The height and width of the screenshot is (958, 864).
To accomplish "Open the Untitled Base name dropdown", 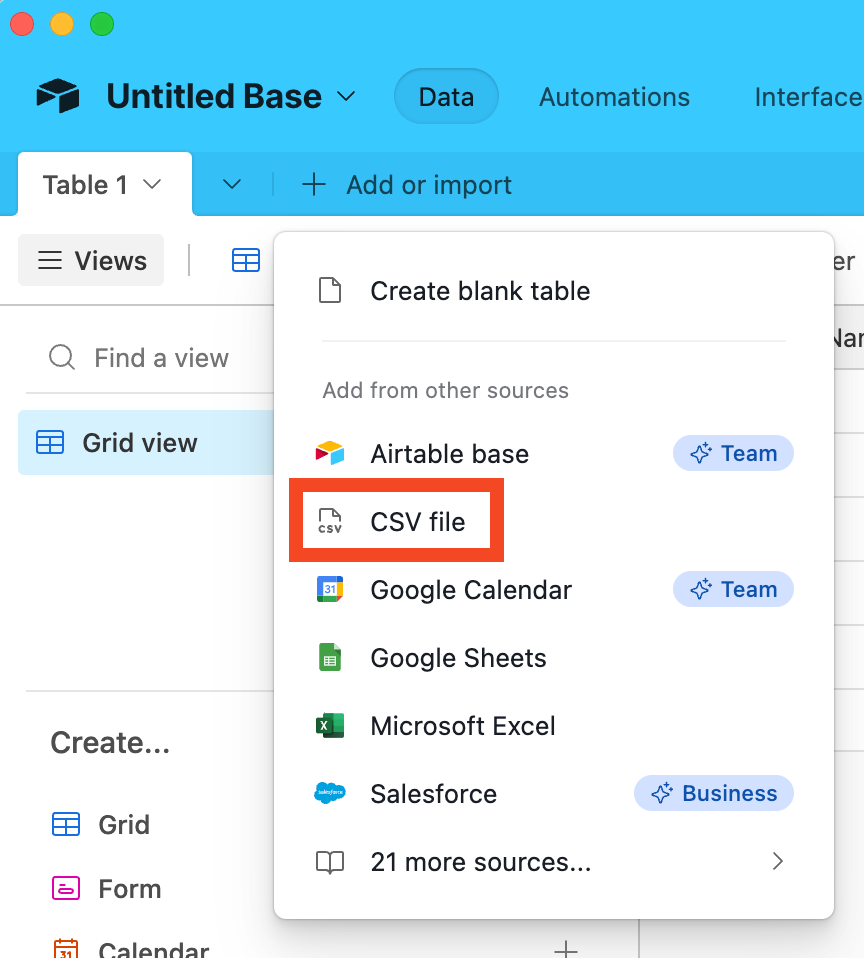I will 346,96.
